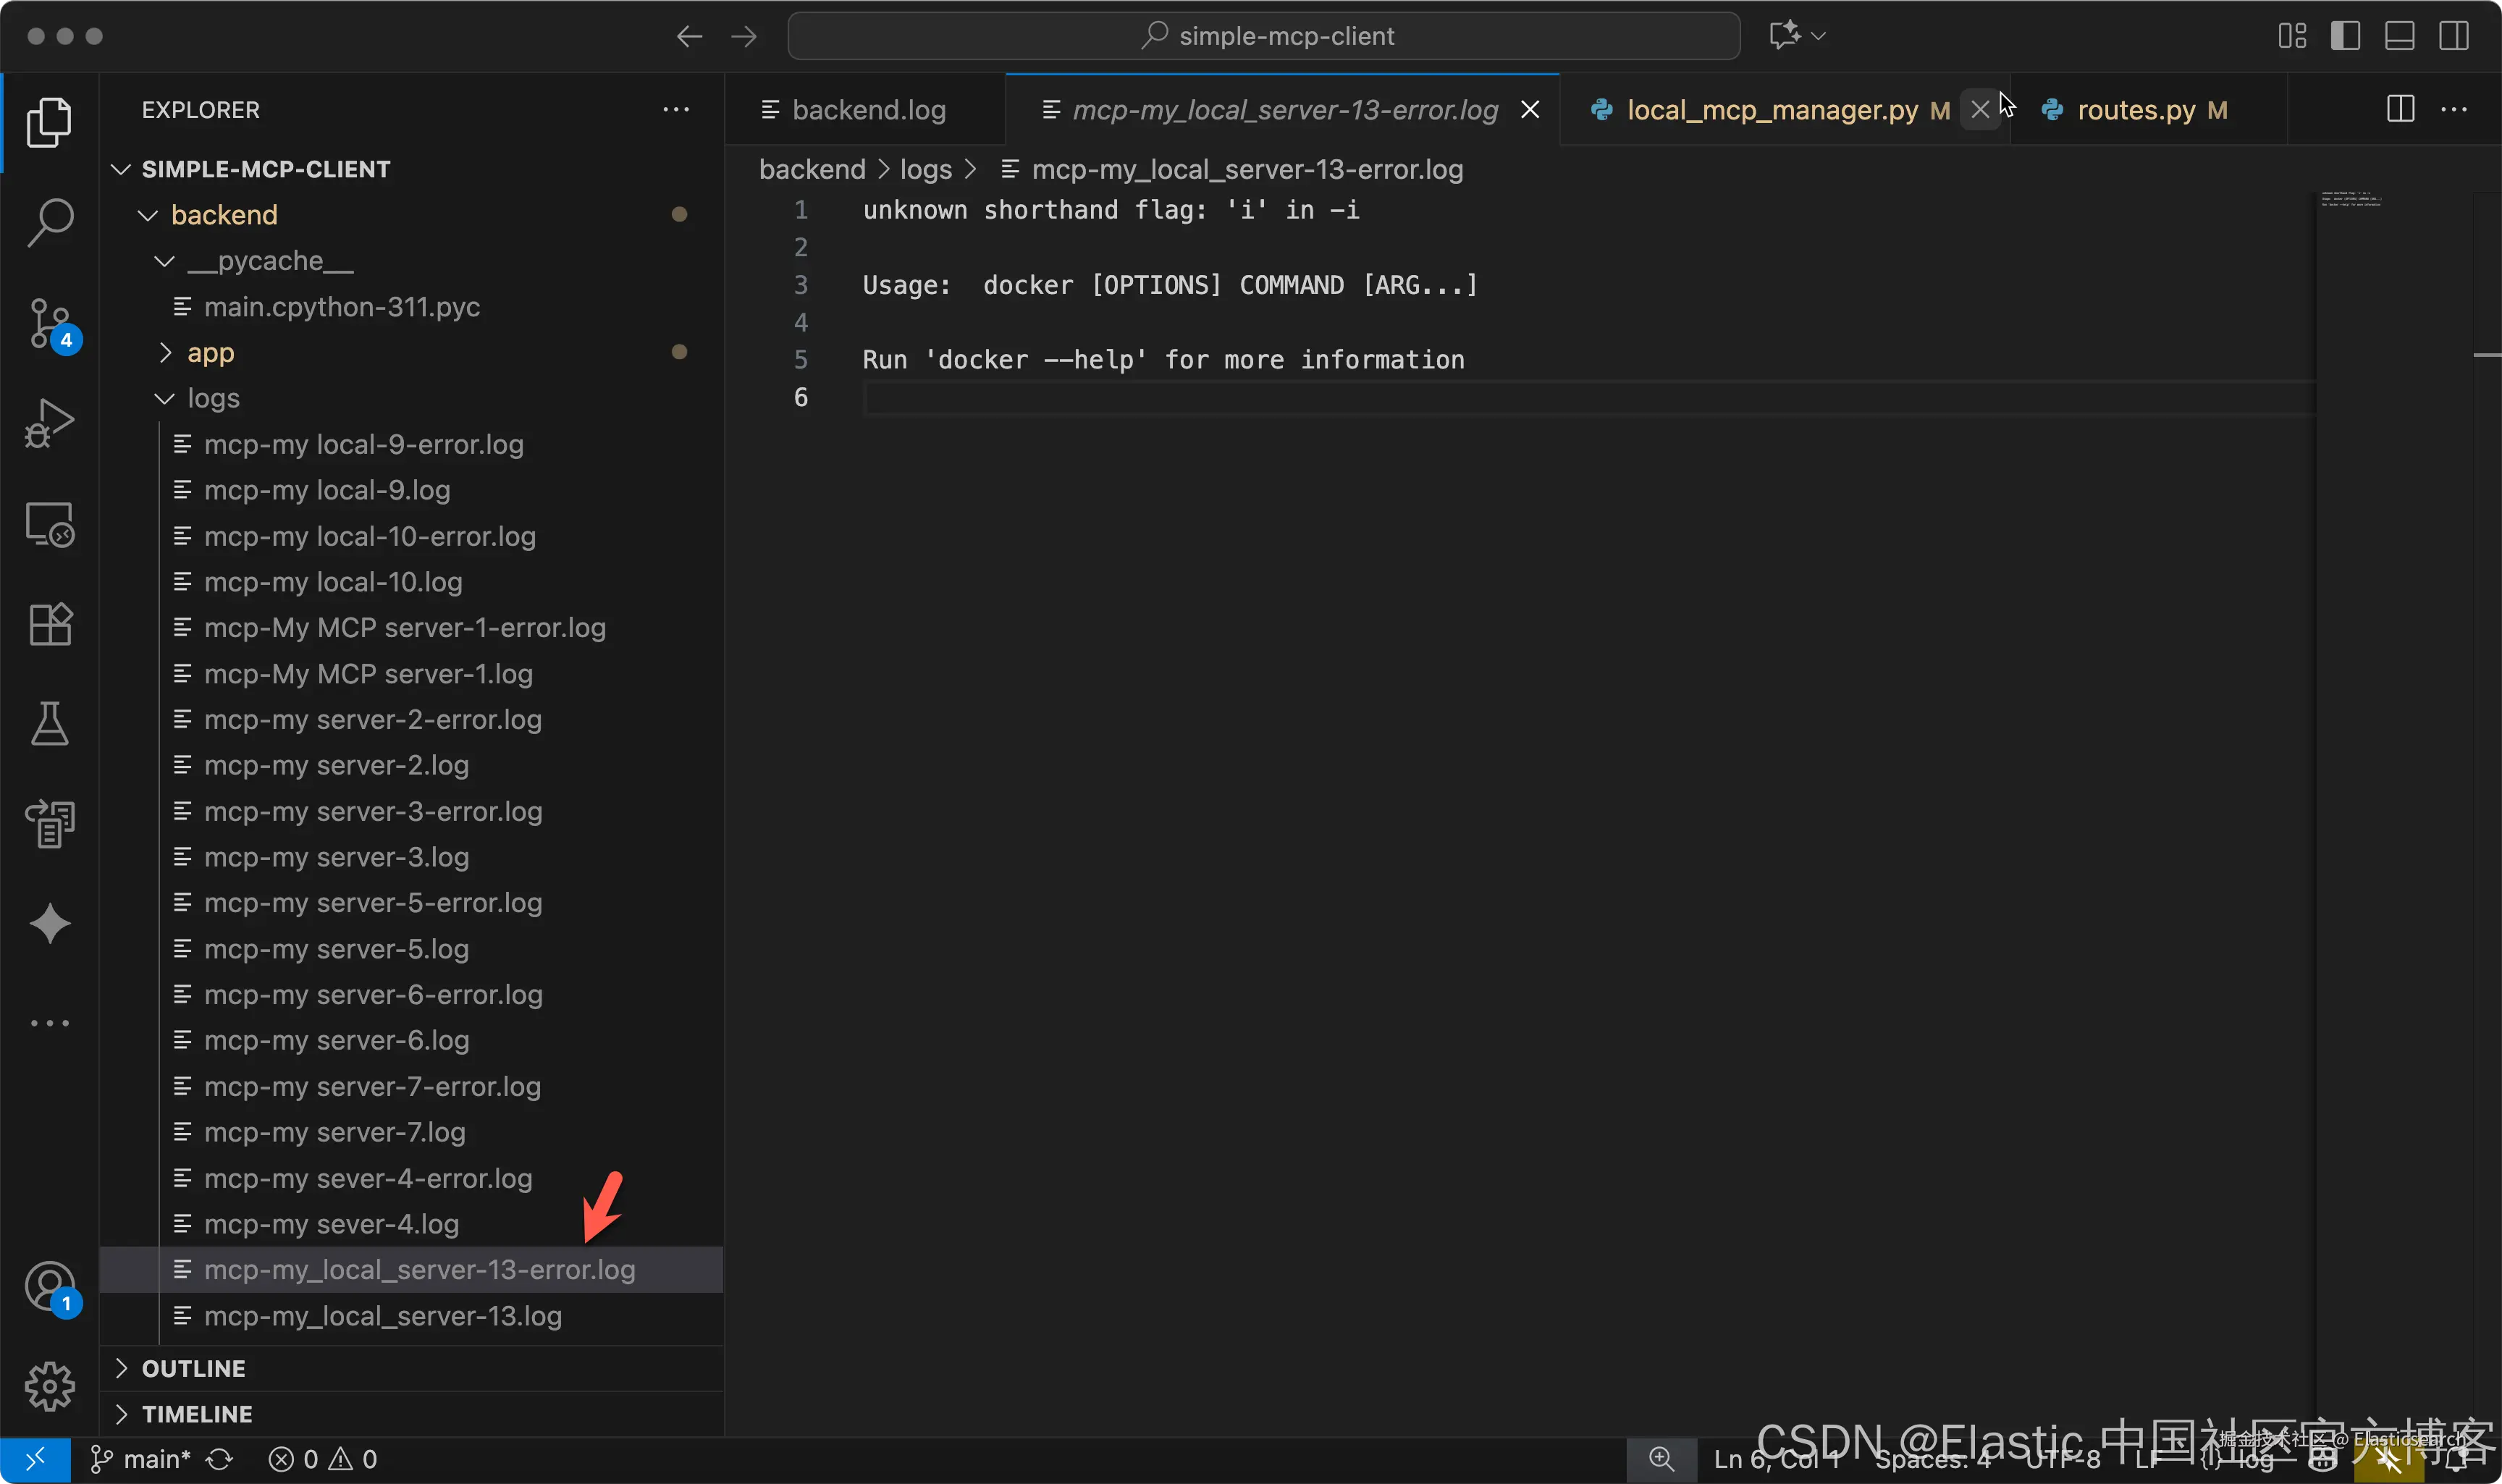Screen dimensions: 2502x1484
Task: Toggle the primary sidebar visibility
Action: (x=2345, y=36)
